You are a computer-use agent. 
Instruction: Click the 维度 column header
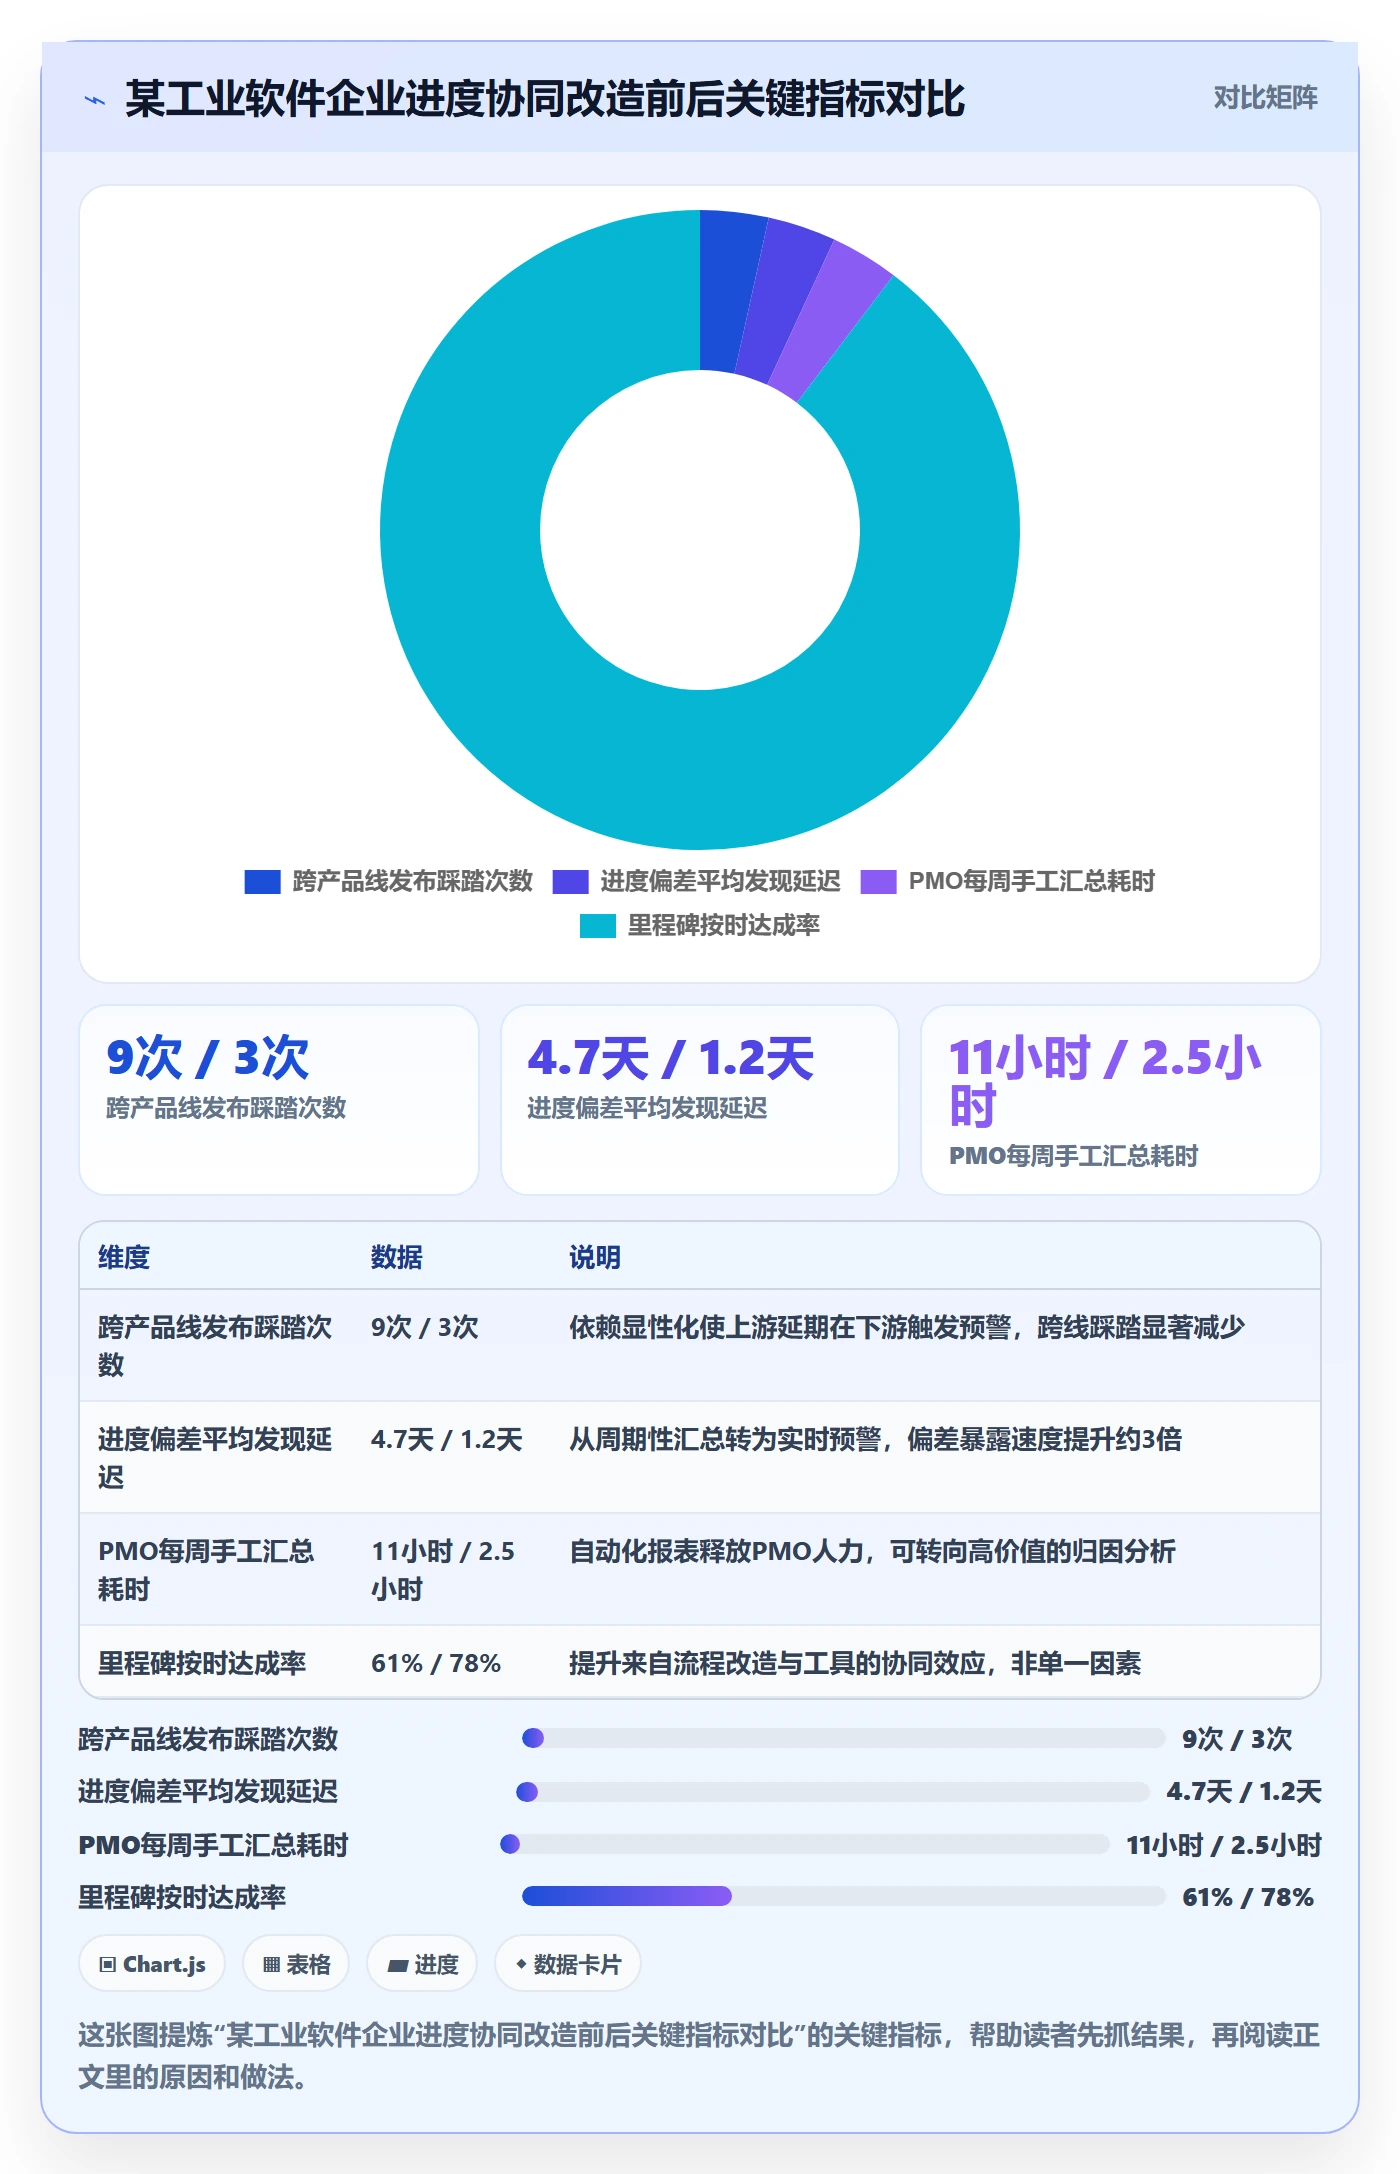(x=124, y=1257)
